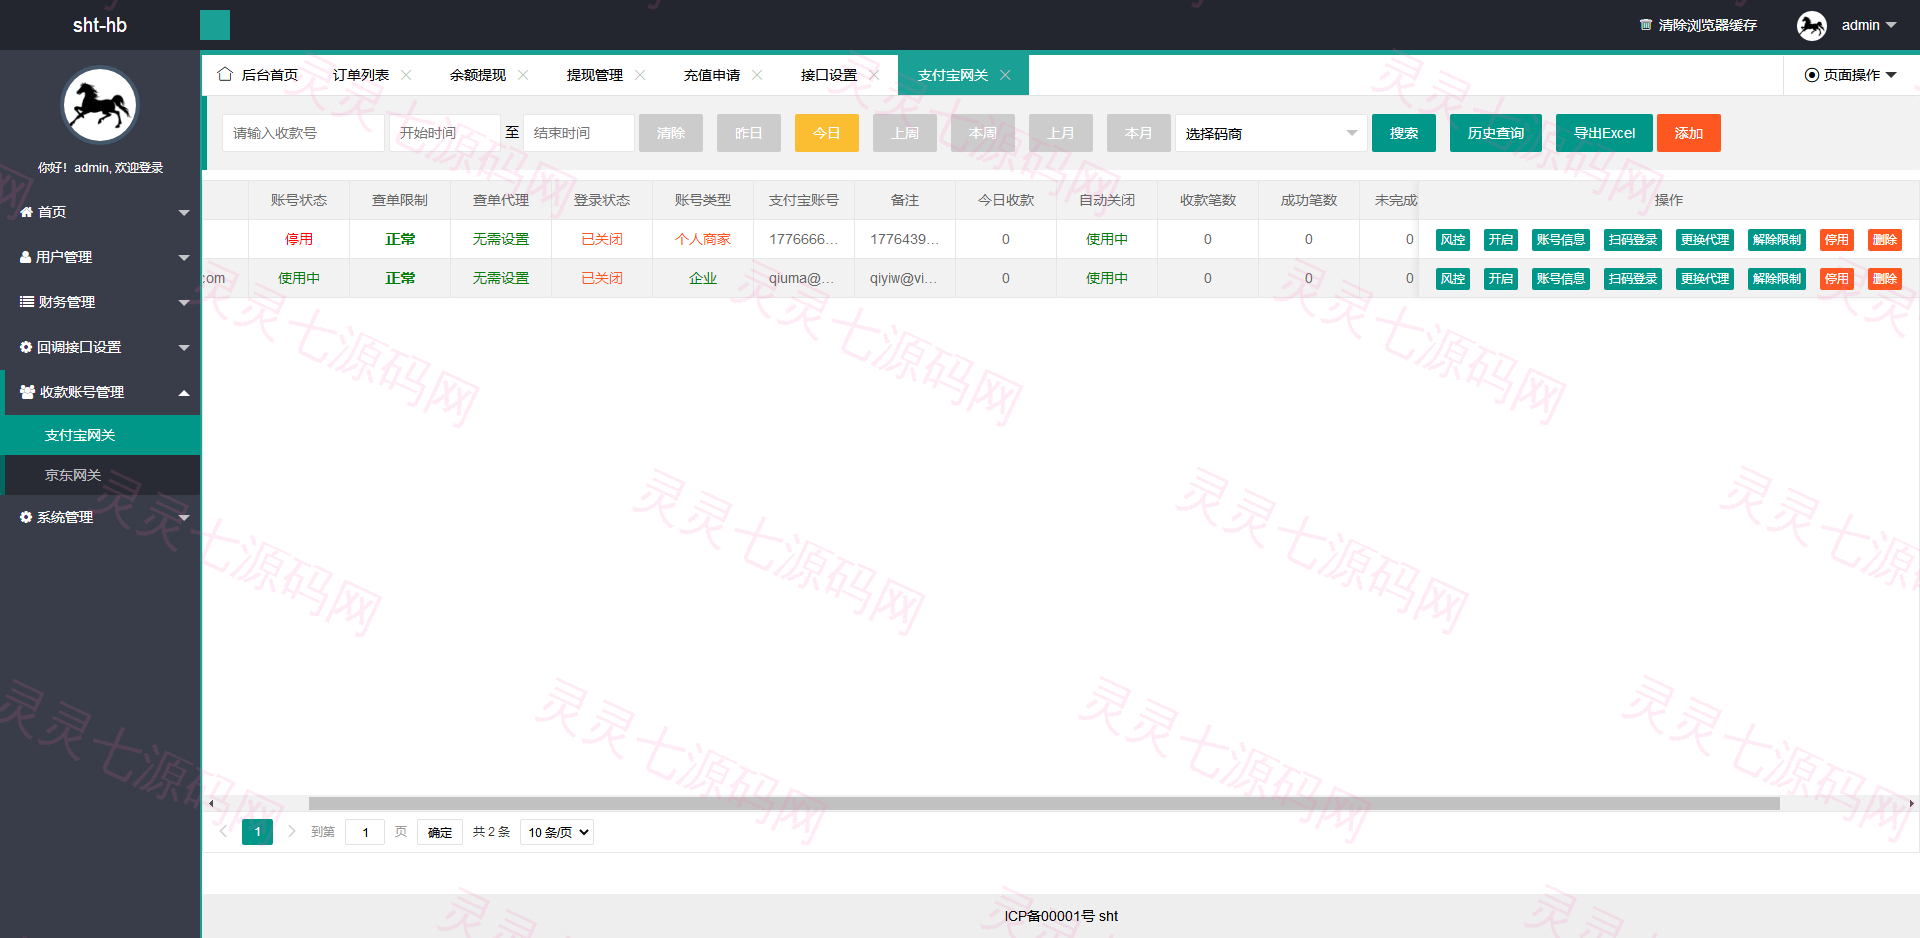
Task: Click the 昨日 filter button
Action: click(749, 133)
